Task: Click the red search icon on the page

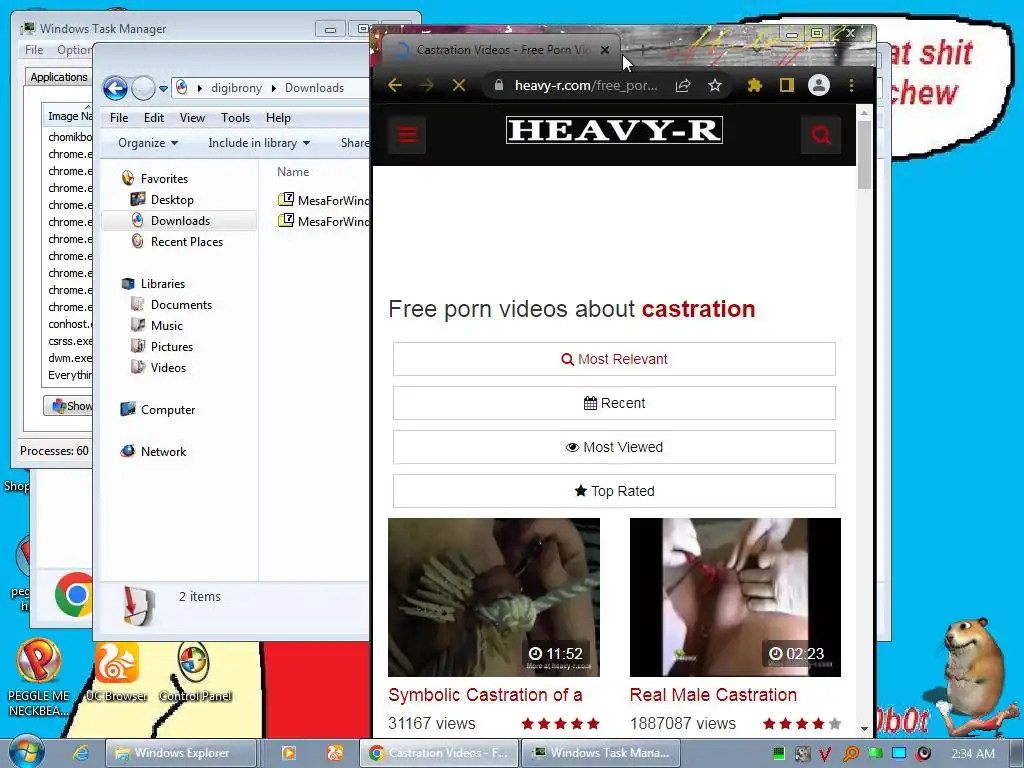Action: pyautogui.click(x=821, y=135)
